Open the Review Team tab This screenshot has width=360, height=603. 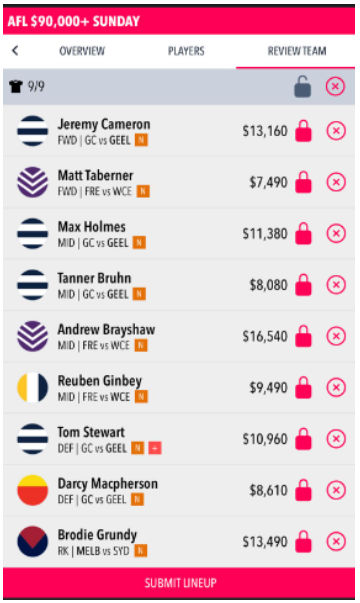[x=297, y=51]
